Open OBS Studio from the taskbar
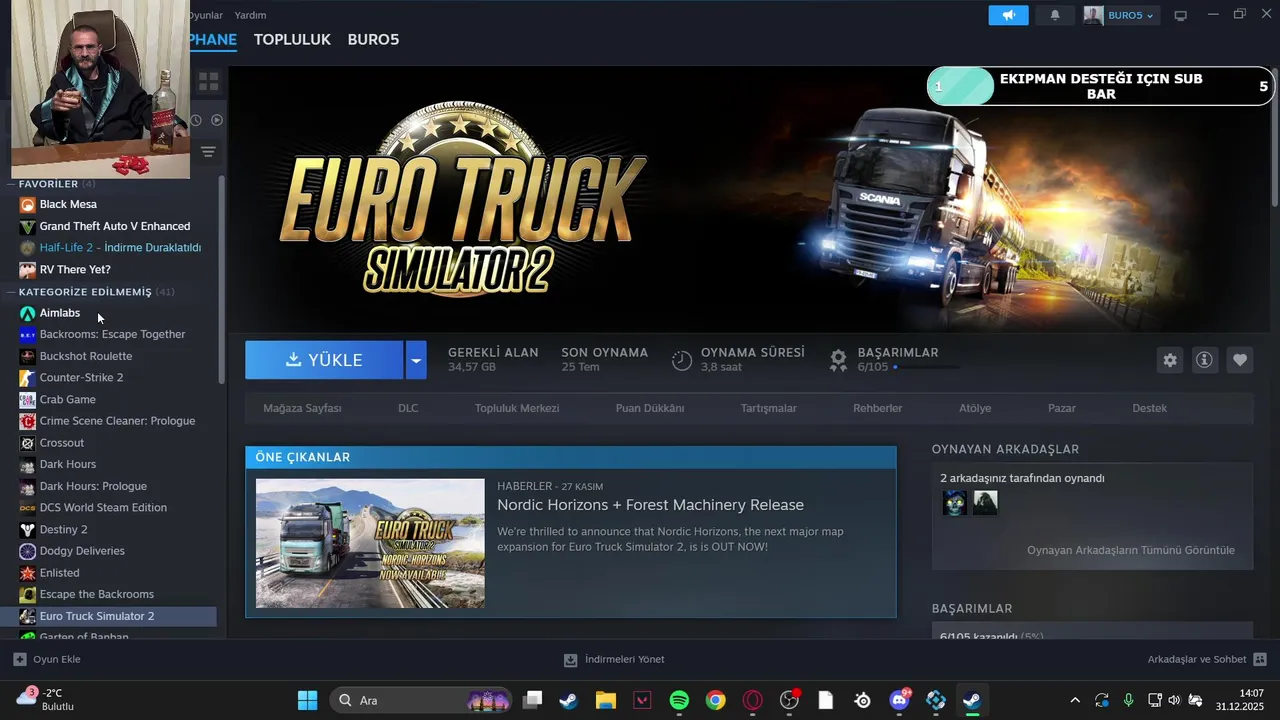Screen dimensions: 1280x720 click(789, 700)
